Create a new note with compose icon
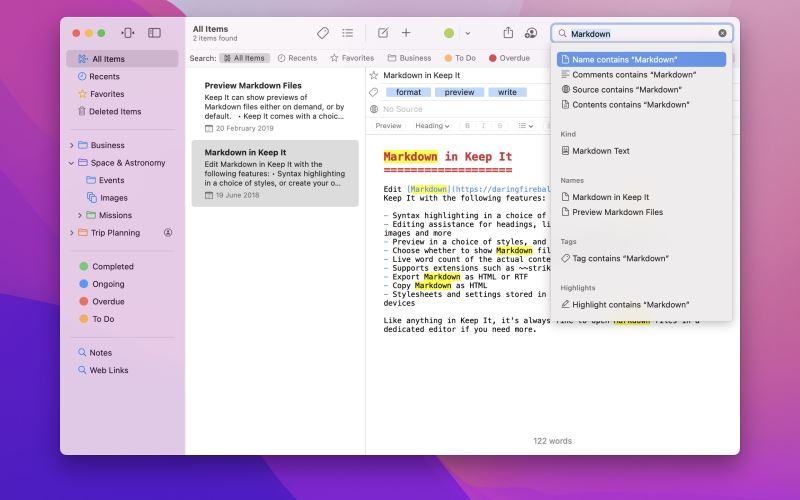This screenshot has height=500, width=800. 383,33
